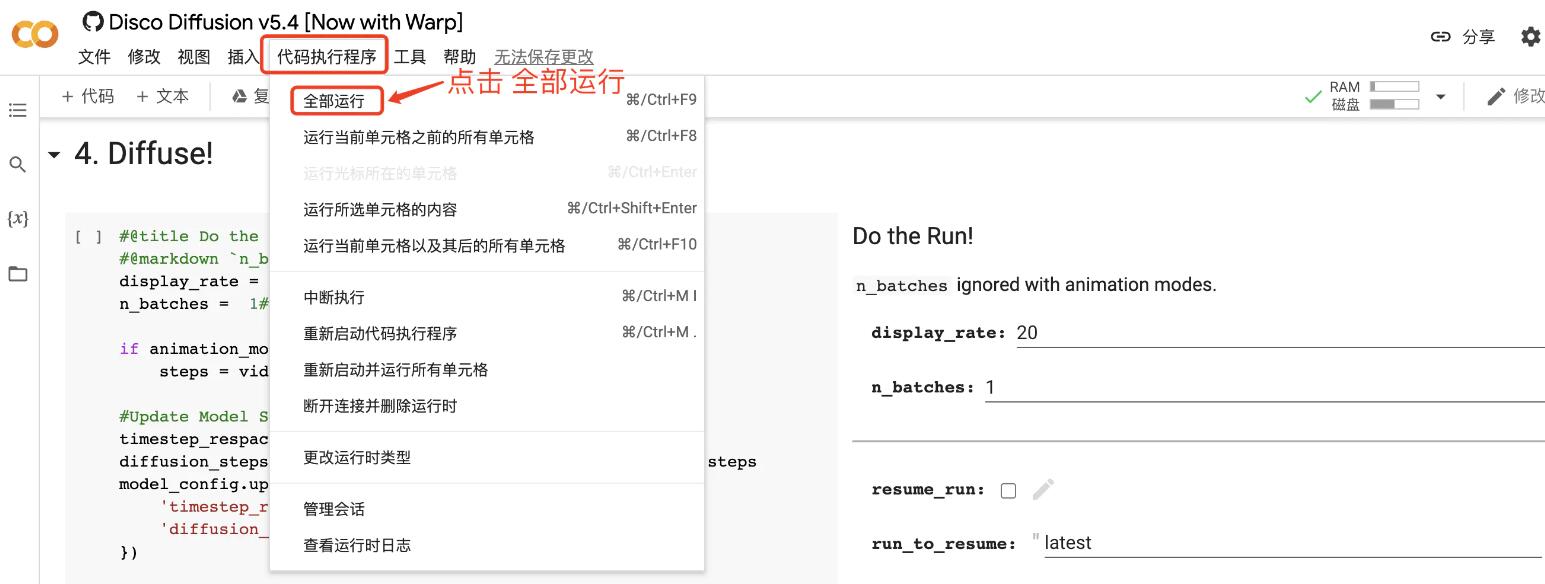
Task: Toggle the resume_run checkbox
Action: [1008, 490]
